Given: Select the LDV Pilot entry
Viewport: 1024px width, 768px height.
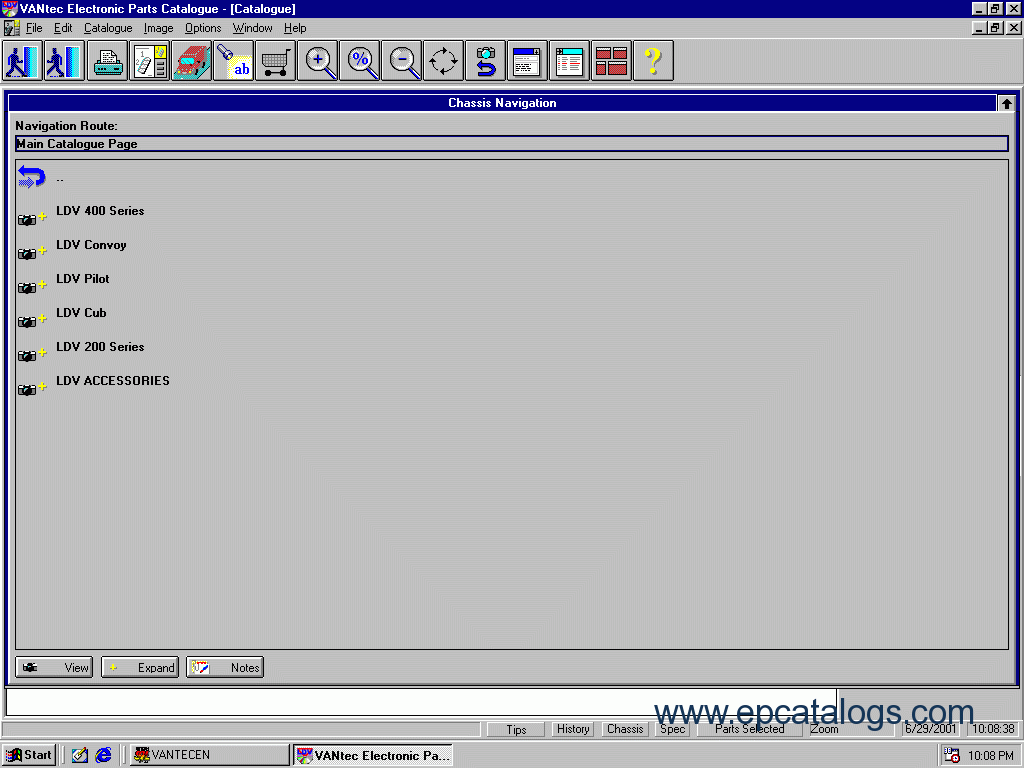Looking at the screenshot, I should [82, 279].
